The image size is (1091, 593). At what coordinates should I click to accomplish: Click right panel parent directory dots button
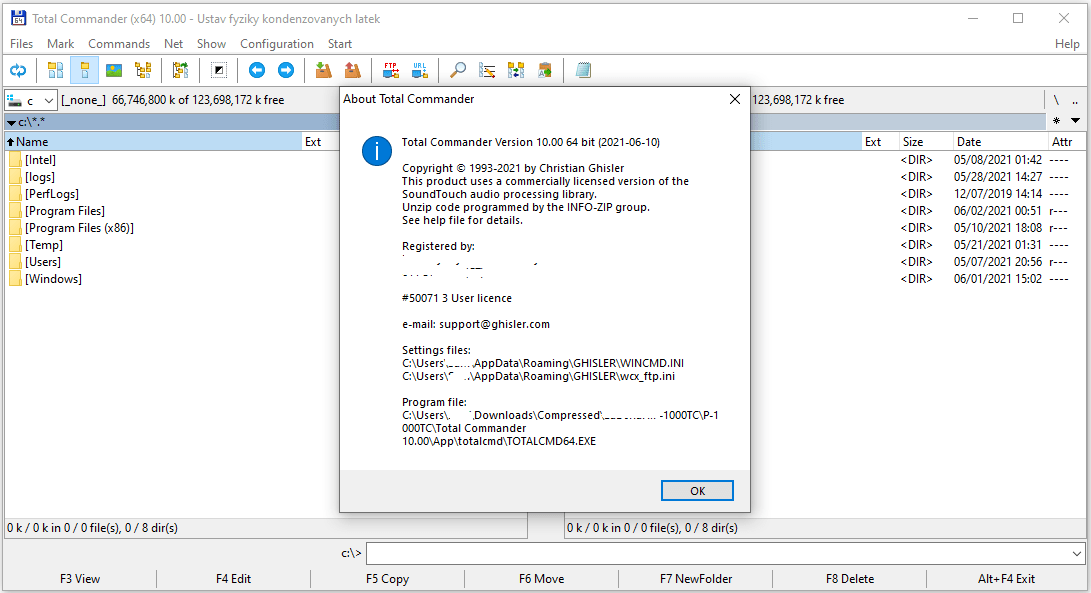pyautogui.click(x=1075, y=100)
